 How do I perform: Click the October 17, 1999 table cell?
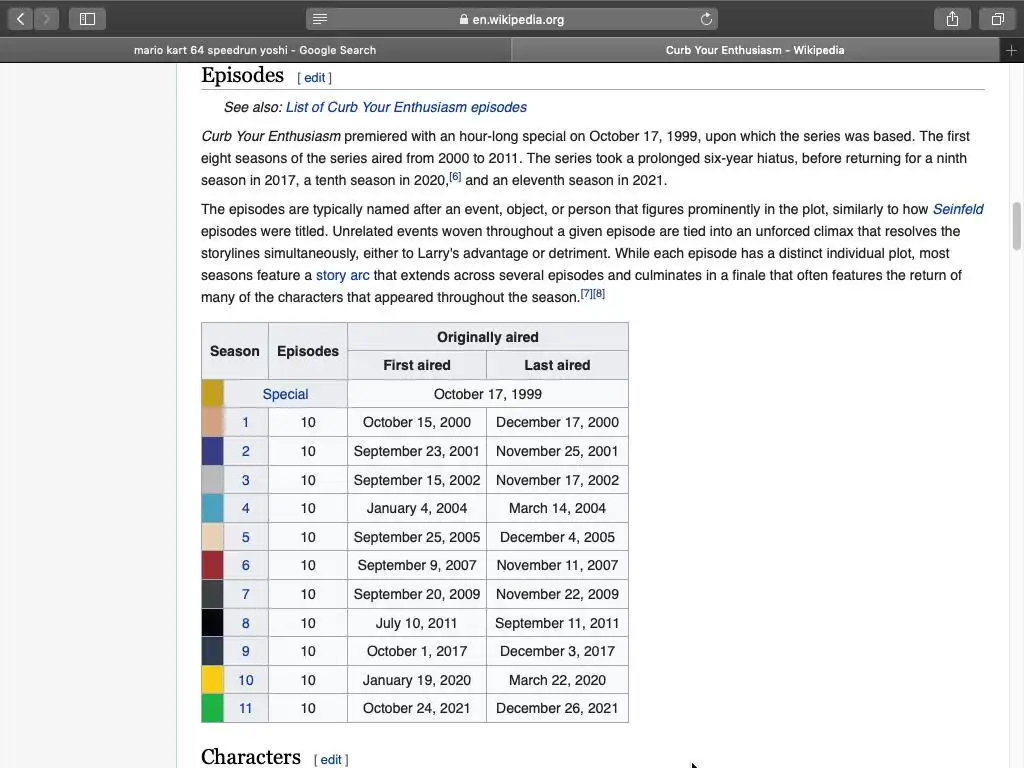[x=488, y=394]
